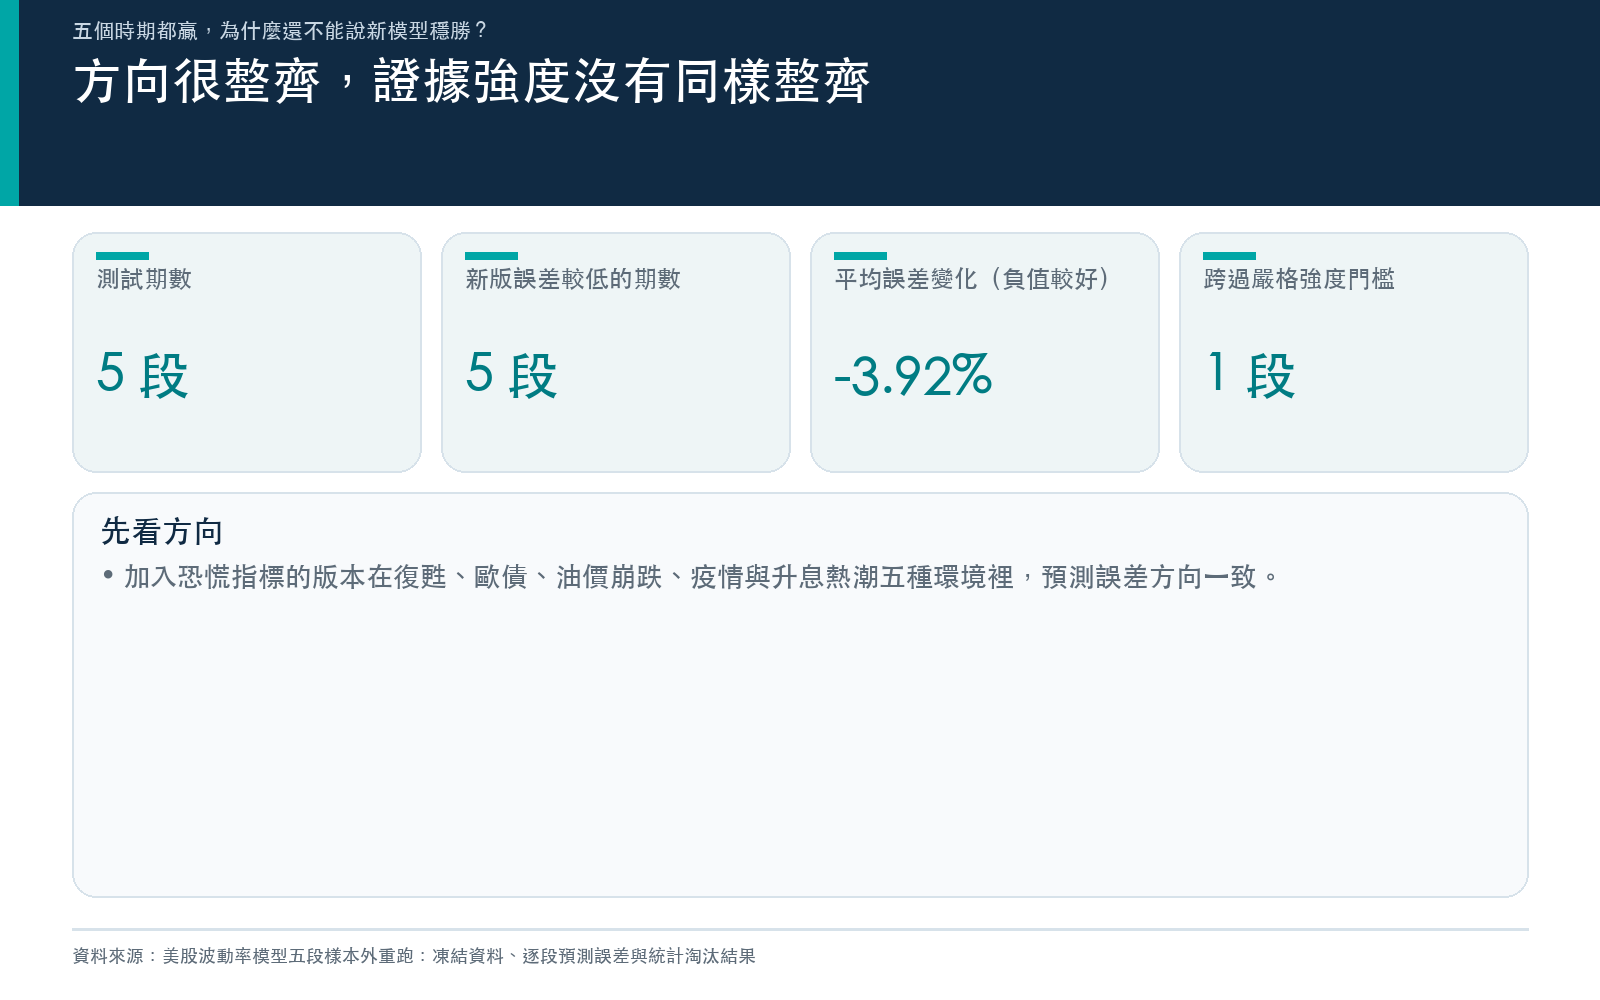
Task: Click the 跨過嚴格強度門檻 label
Action: [1299, 279]
